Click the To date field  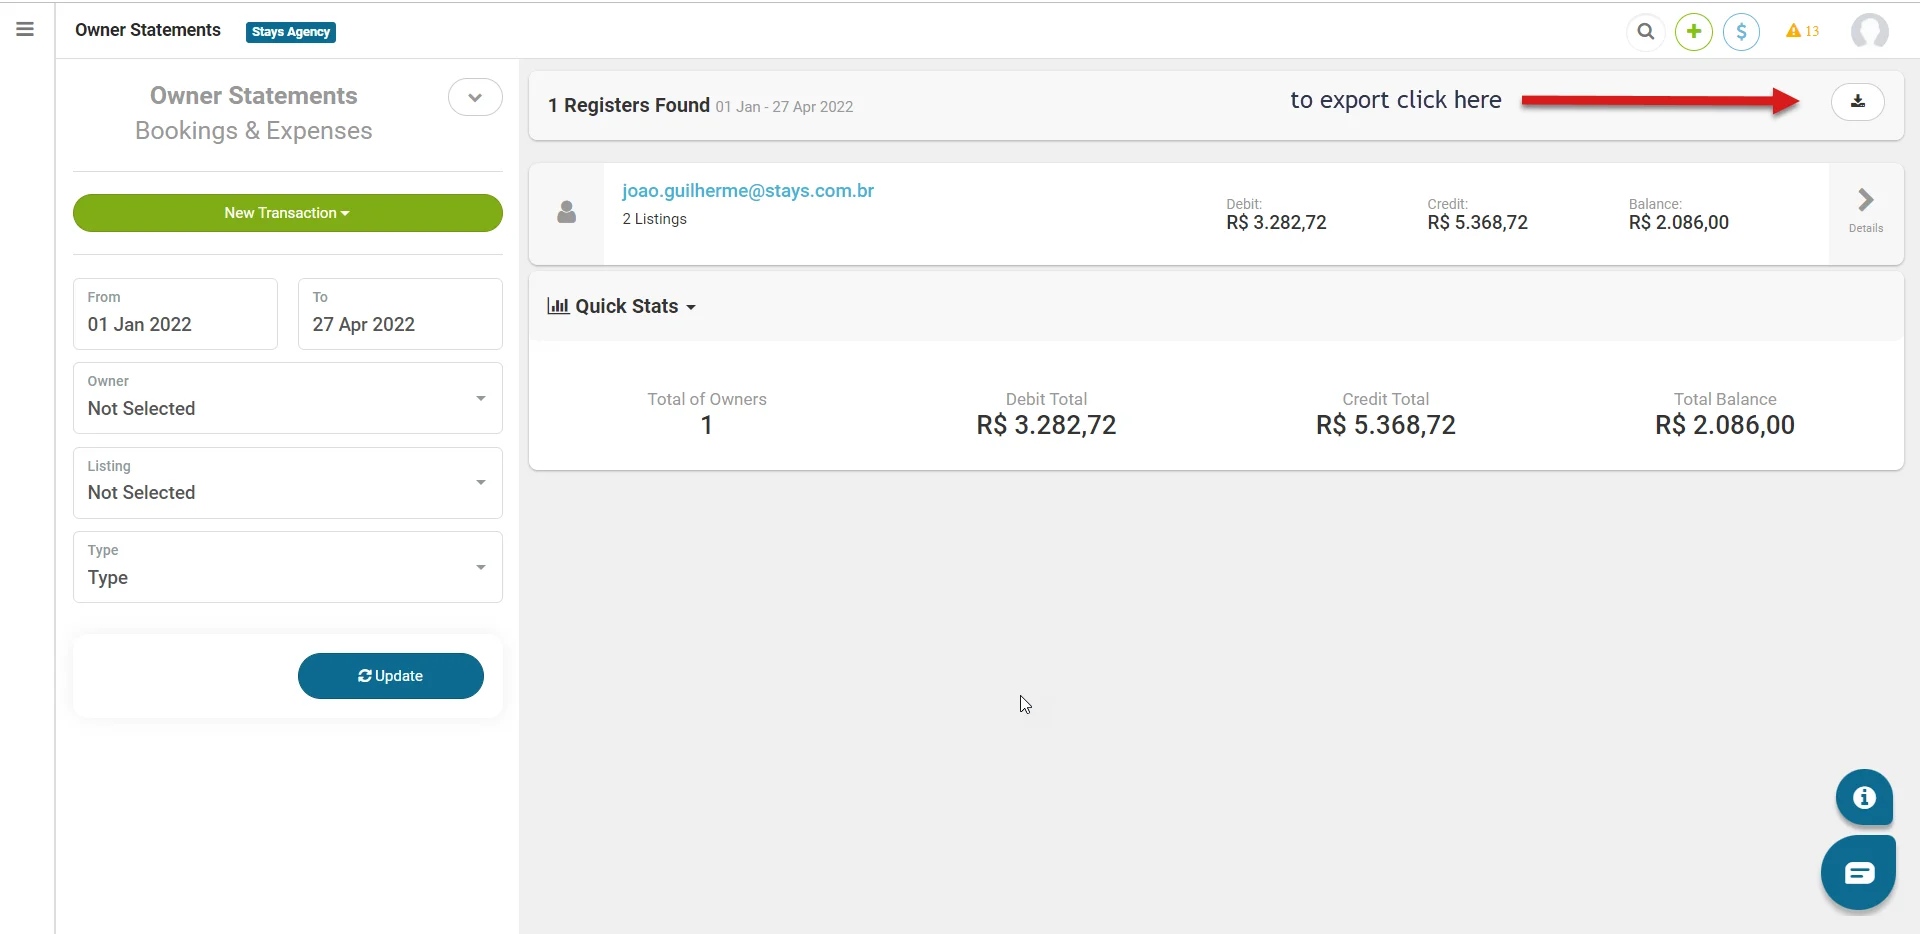(400, 314)
